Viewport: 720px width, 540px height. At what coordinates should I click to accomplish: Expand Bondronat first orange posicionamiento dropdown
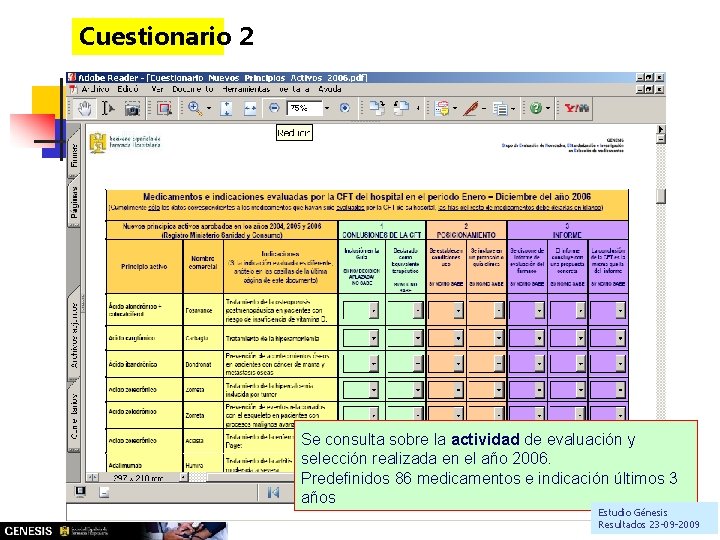point(446,364)
